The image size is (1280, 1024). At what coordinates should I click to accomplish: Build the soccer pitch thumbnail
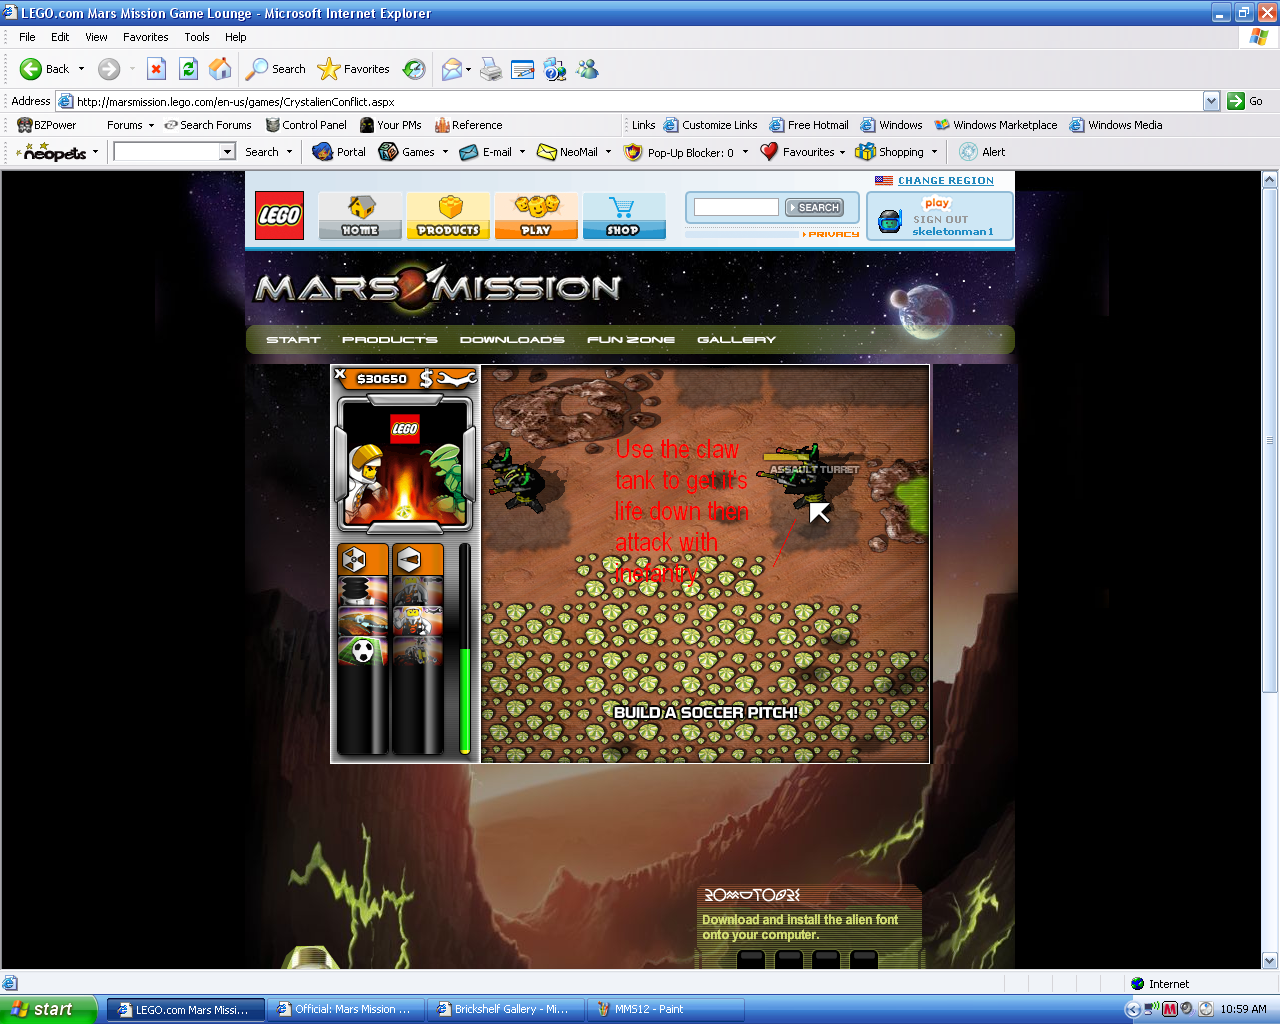pos(362,651)
